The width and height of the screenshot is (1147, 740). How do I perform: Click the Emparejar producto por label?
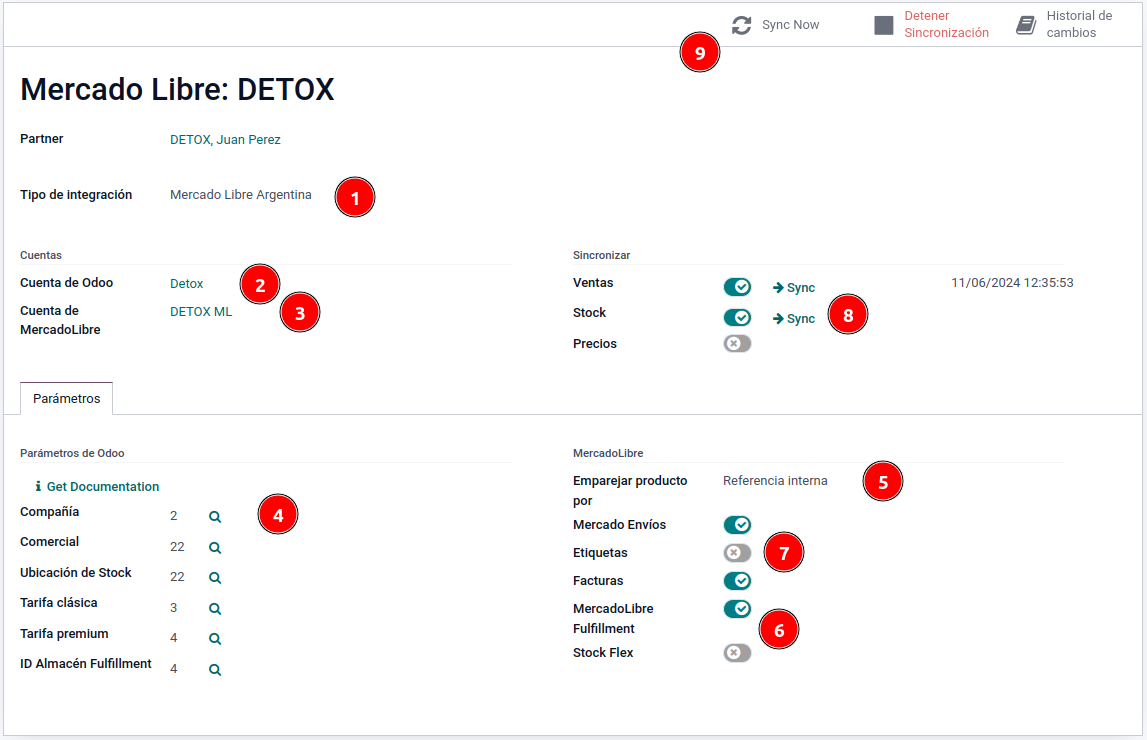pyautogui.click(x=630, y=491)
